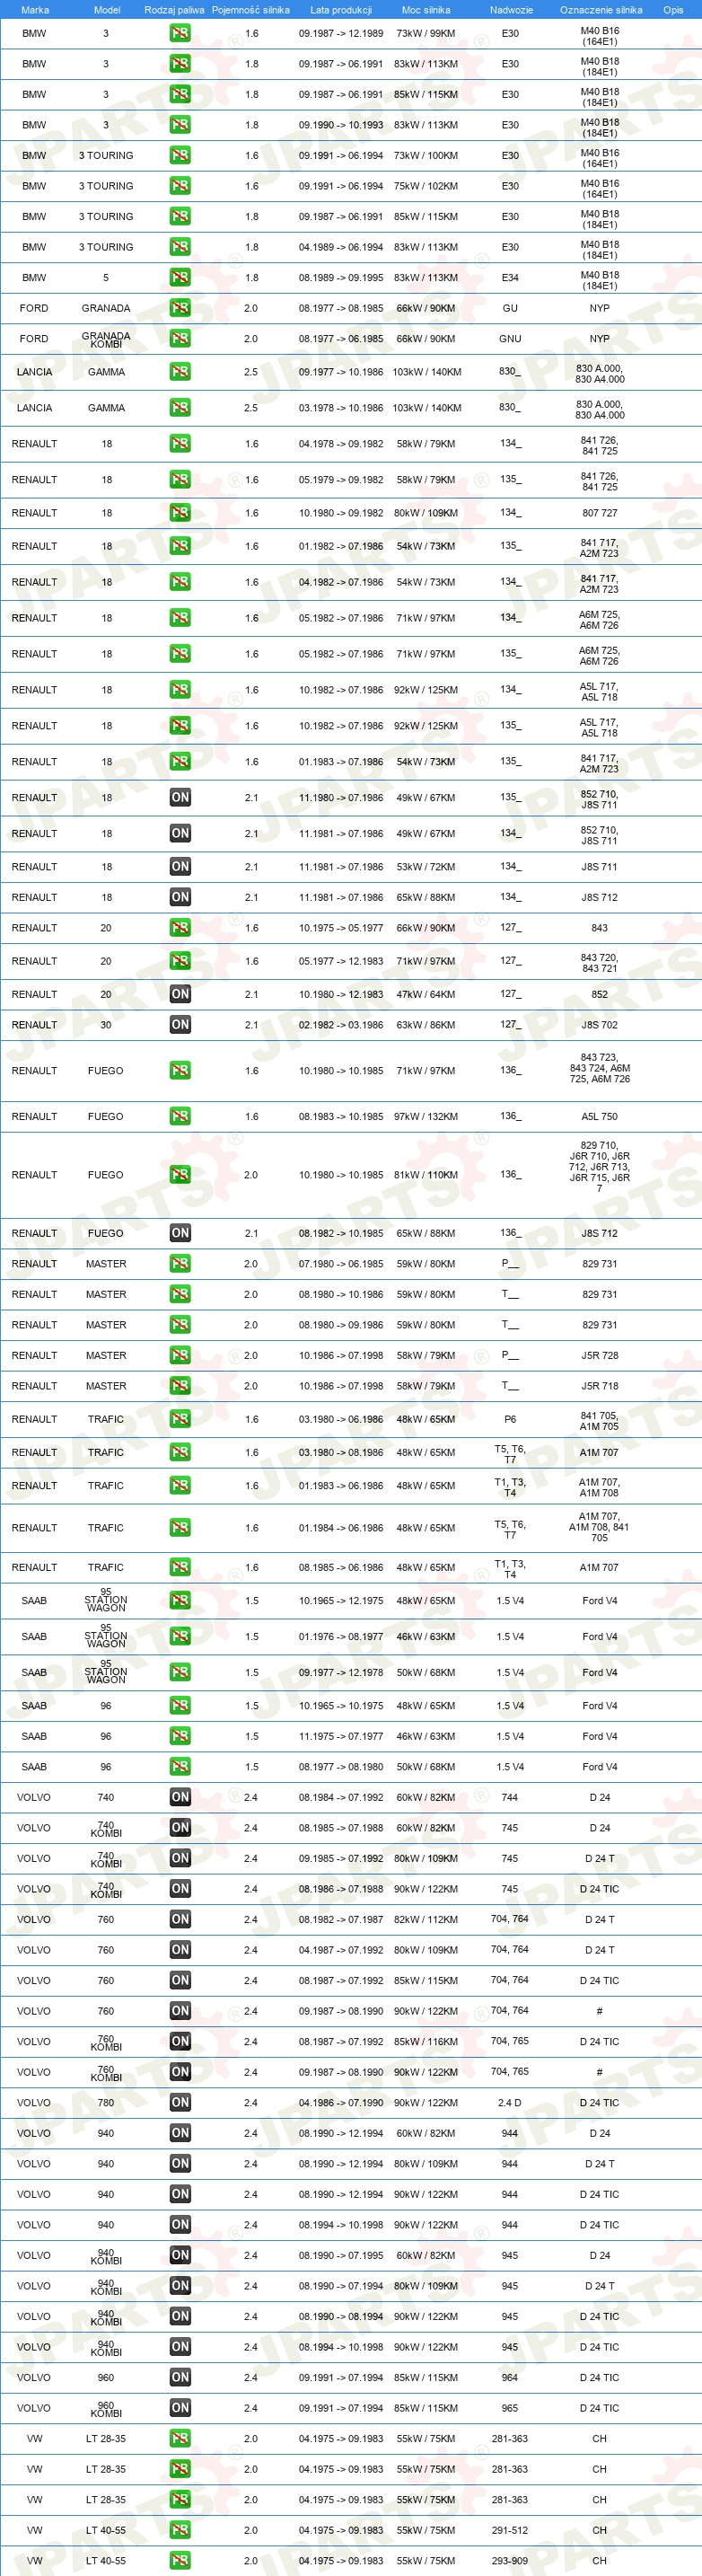The image size is (702, 2576).
Task: Click the petrol icon in the BMW 5 E34 row
Action: [180, 277]
